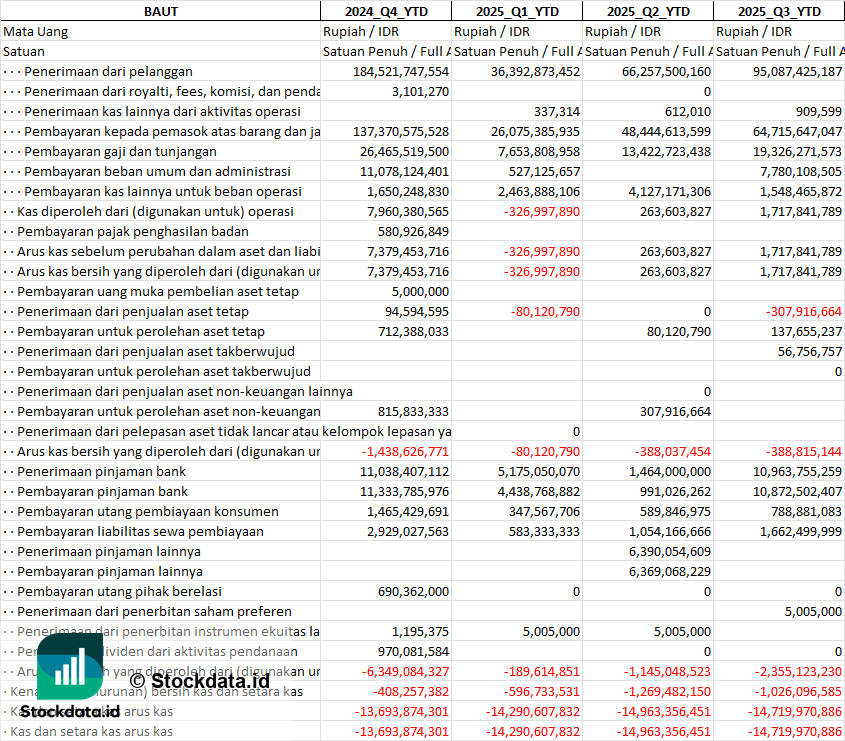845x741 pixels.
Task: Select the 2025_Q3_YTD column header
Action: [779, 11]
